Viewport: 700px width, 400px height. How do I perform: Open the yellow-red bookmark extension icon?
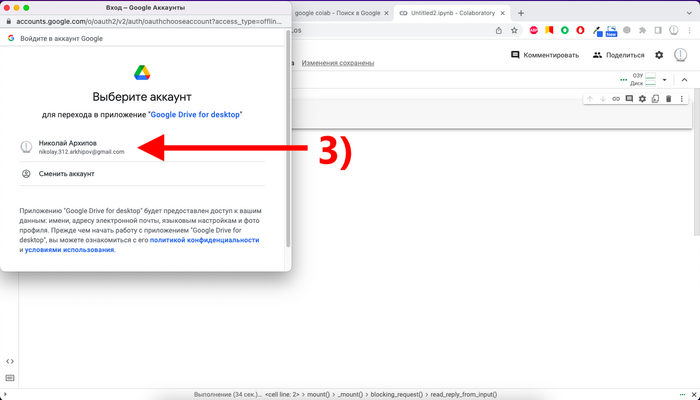coord(549,30)
